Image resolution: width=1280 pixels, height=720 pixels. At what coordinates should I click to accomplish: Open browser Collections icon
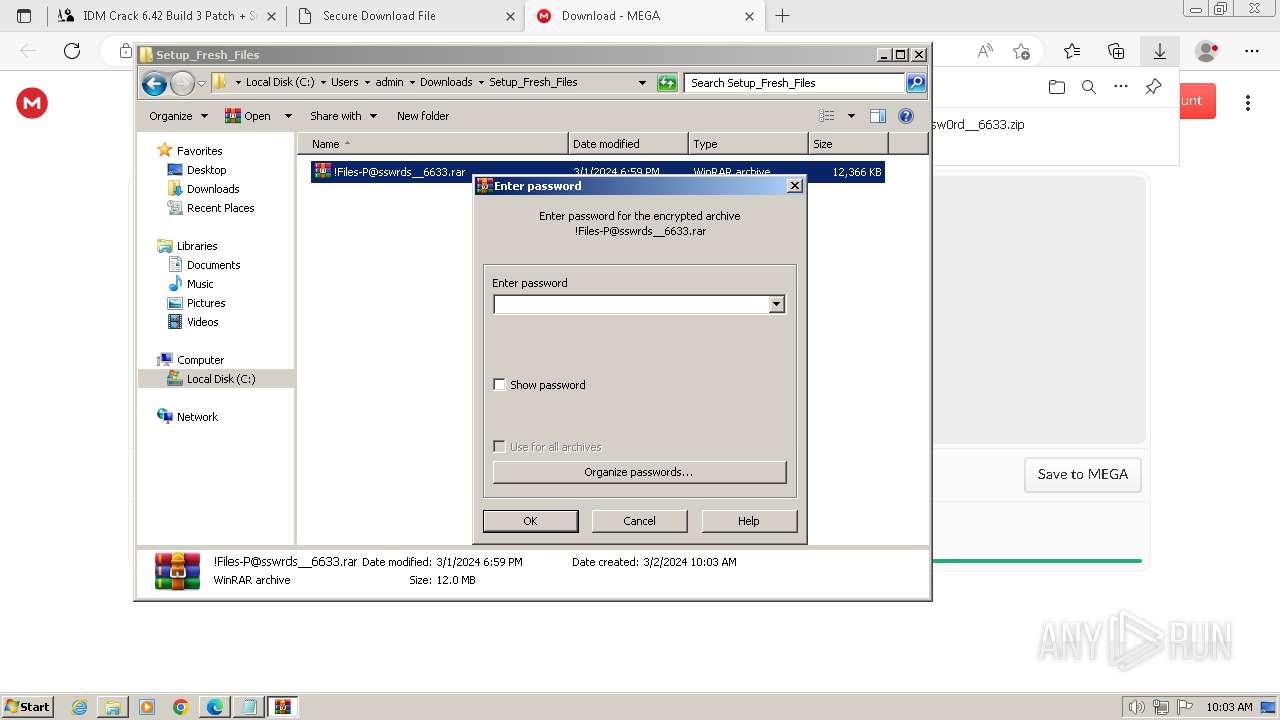point(1116,51)
